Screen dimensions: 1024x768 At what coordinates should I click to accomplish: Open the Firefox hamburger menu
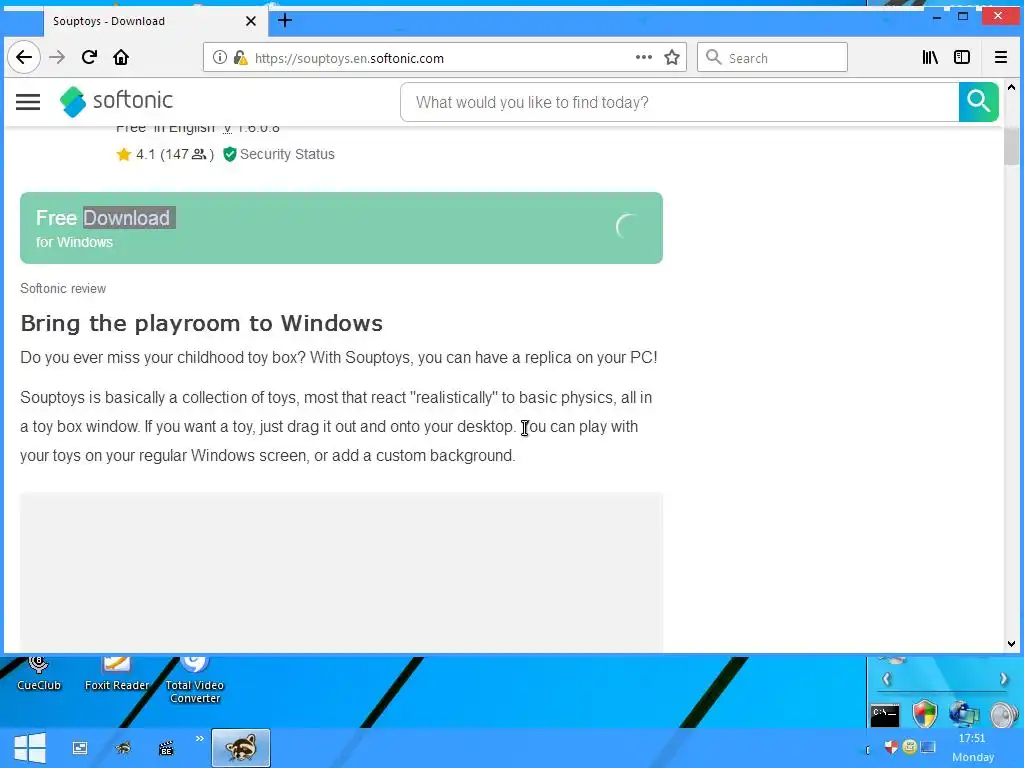tap(1000, 57)
